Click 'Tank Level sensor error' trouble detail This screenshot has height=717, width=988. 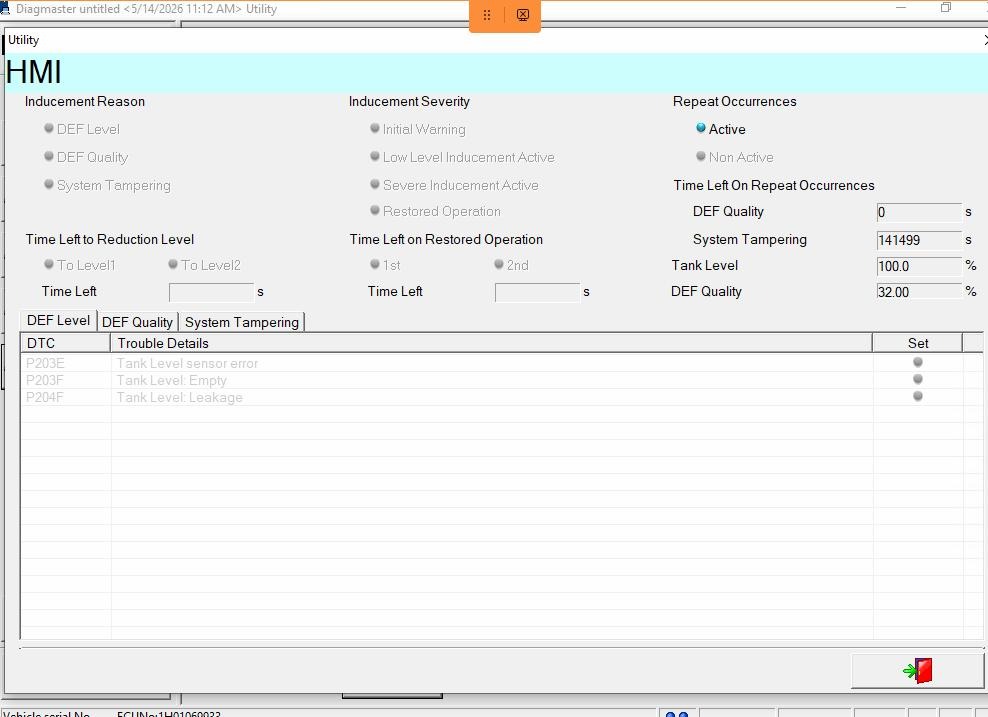tap(187, 364)
